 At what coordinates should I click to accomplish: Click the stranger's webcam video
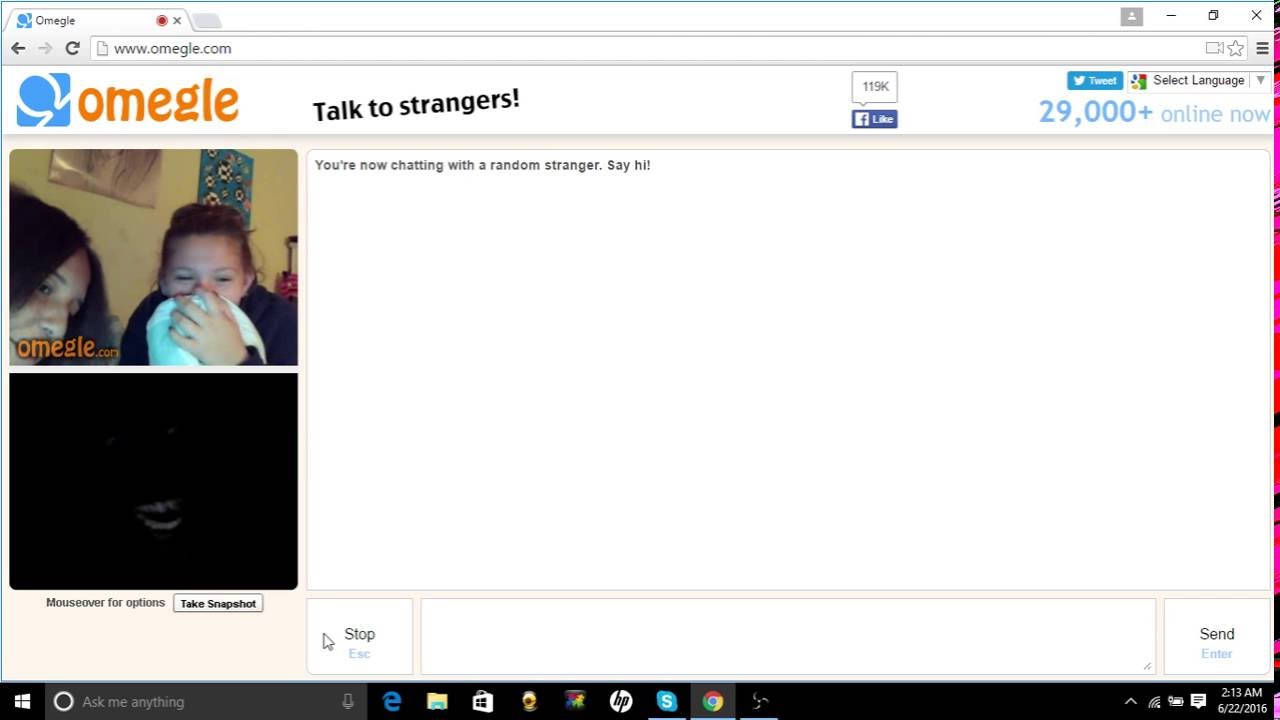(153, 257)
